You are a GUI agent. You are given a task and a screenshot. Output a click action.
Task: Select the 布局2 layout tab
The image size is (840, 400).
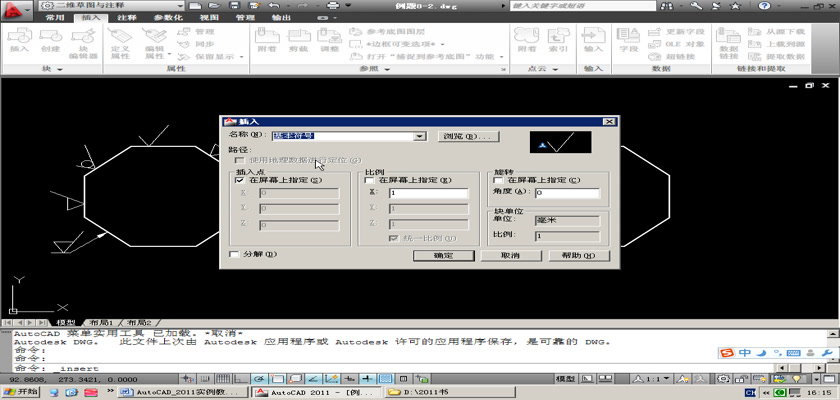tap(138, 323)
